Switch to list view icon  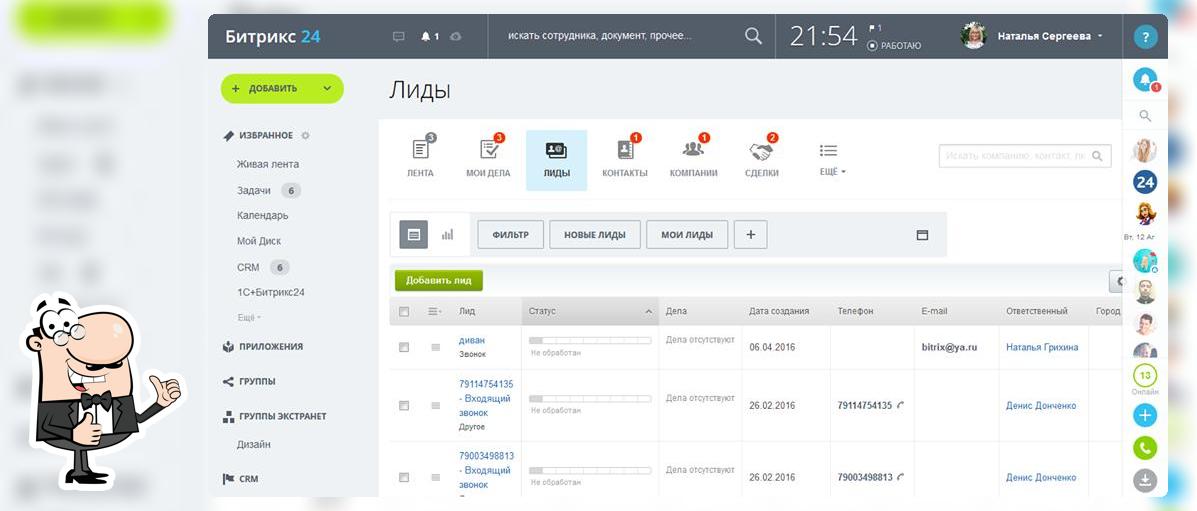click(414, 234)
